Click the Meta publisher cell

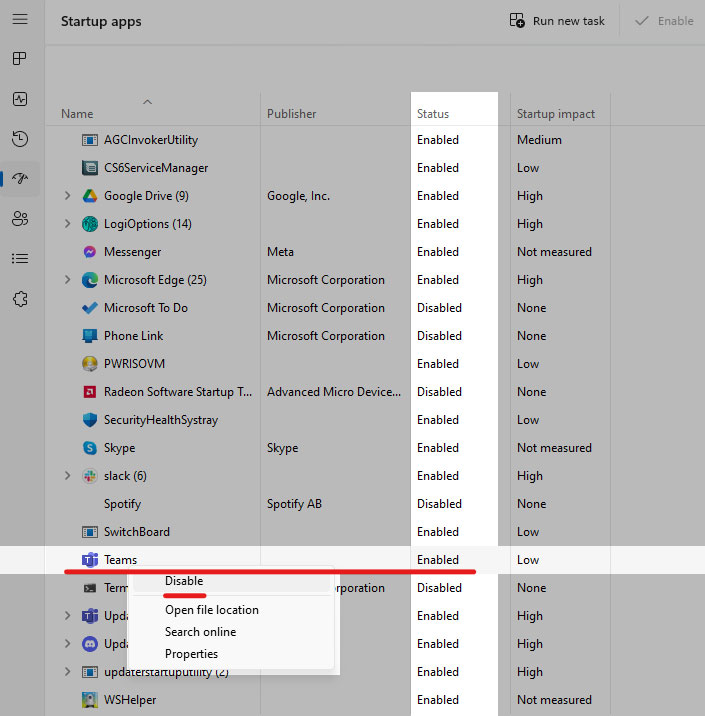coord(280,252)
